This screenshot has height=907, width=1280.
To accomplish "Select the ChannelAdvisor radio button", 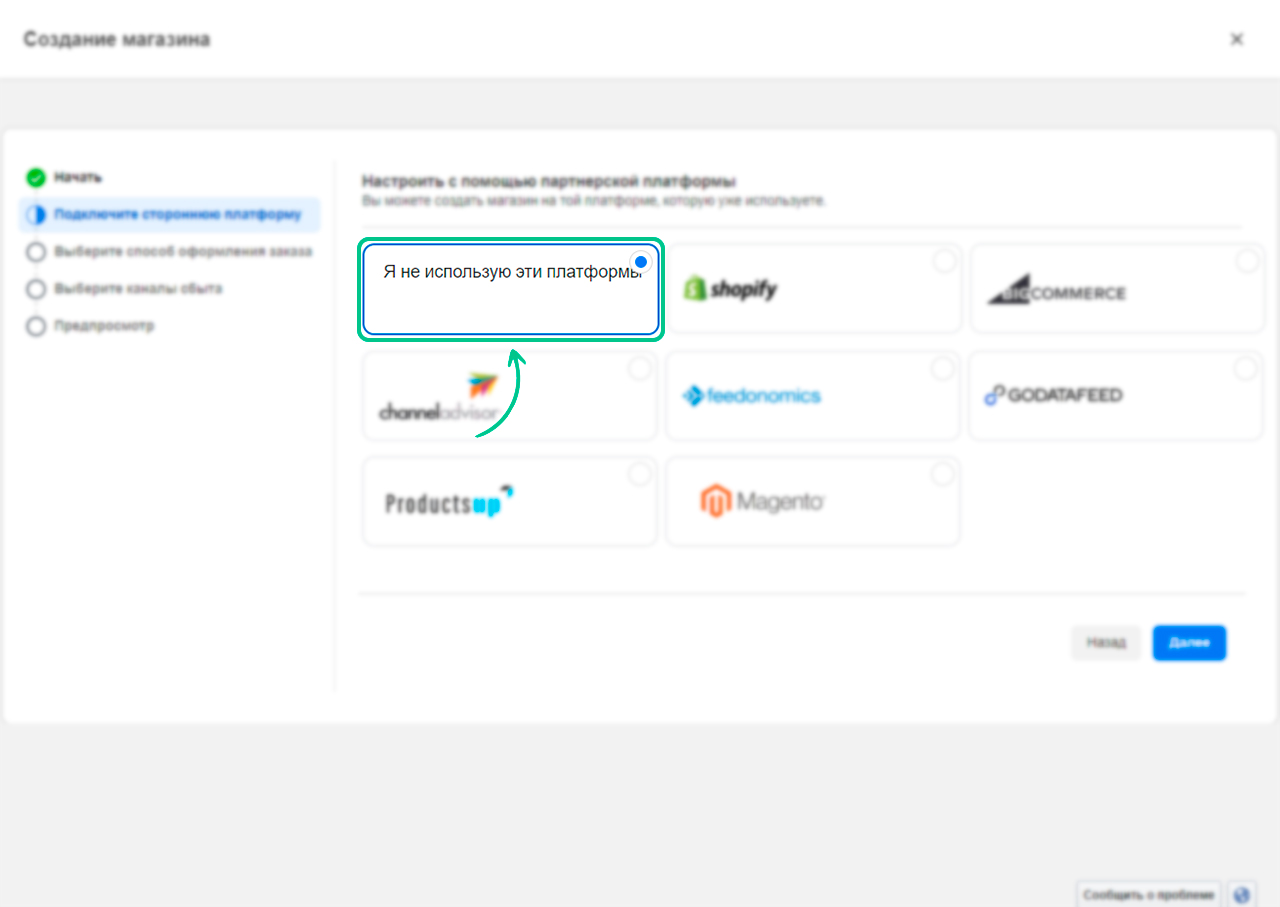I will 640,369.
